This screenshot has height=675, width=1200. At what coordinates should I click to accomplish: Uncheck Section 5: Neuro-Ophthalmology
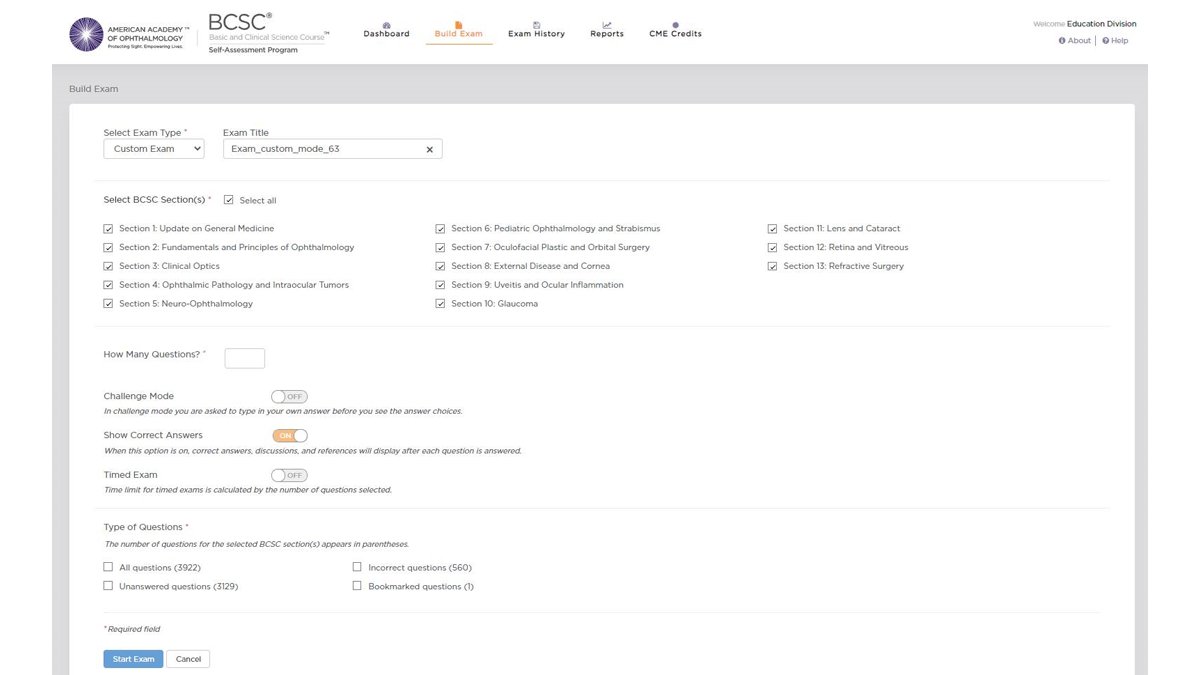point(108,303)
